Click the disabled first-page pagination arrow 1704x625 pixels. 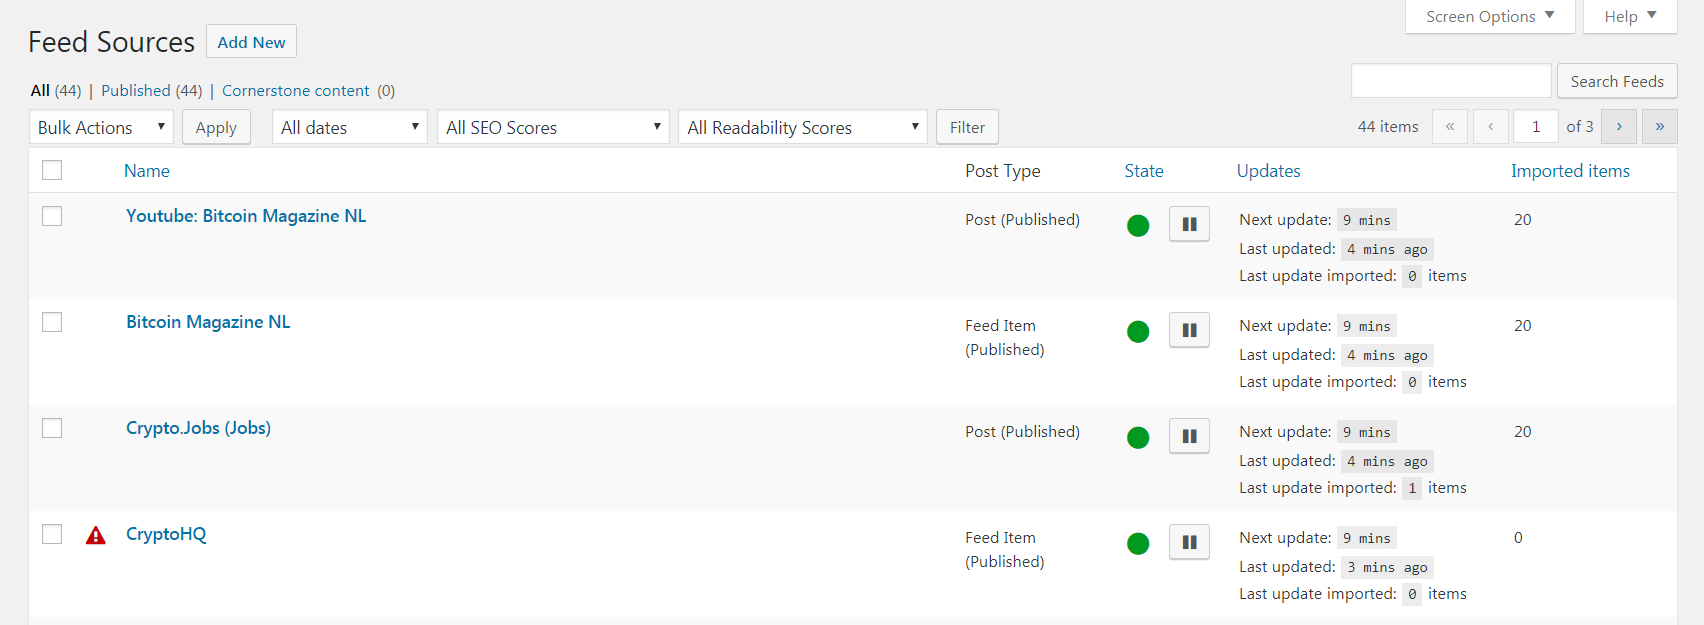pyautogui.click(x=1450, y=127)
